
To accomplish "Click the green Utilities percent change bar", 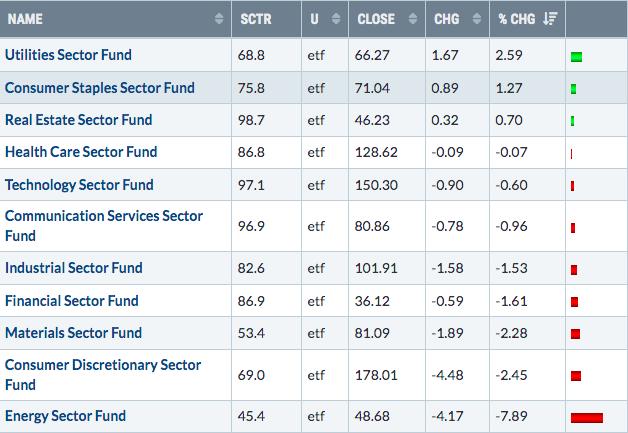I will tap(576, 57).
